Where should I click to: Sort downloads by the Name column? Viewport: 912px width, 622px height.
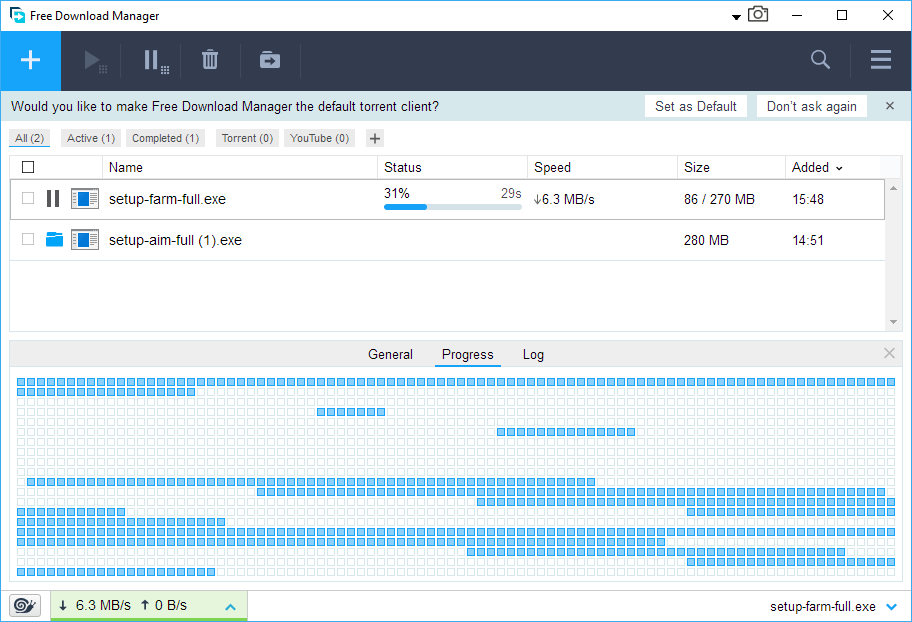pyautogui.click(x=240, y=168)
